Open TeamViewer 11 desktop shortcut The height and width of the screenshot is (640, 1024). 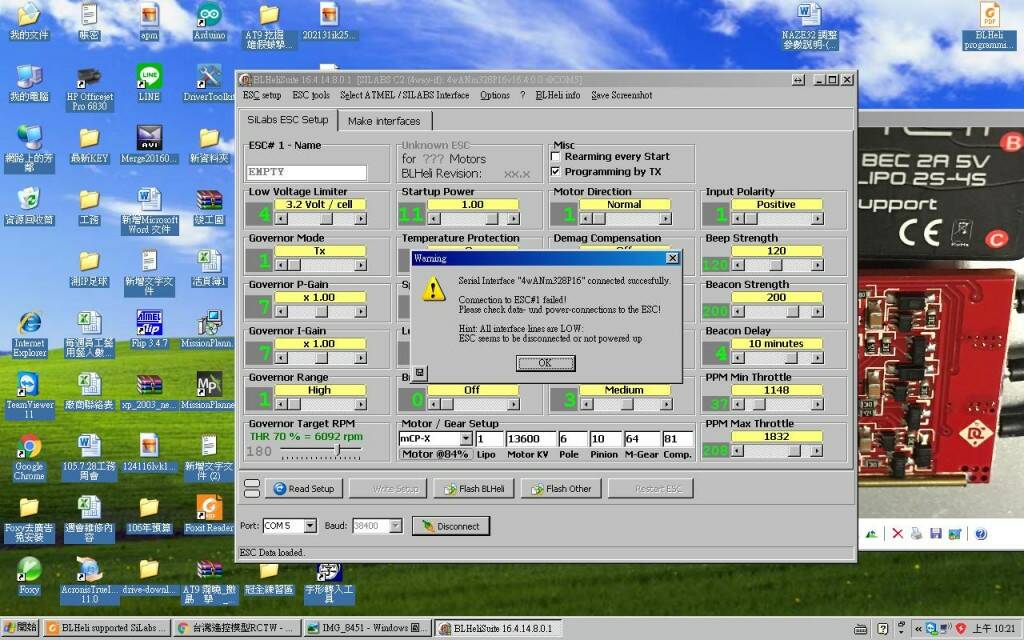[x=29, y=395]
